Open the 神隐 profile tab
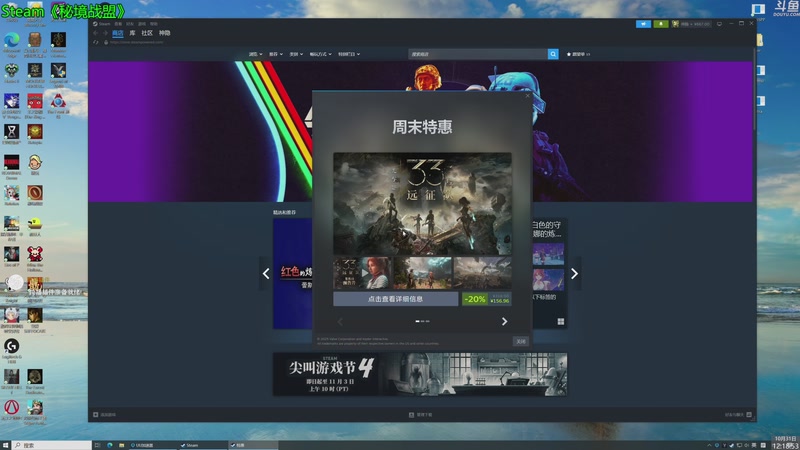Screen dimensions: 800x450 (164, 33)
